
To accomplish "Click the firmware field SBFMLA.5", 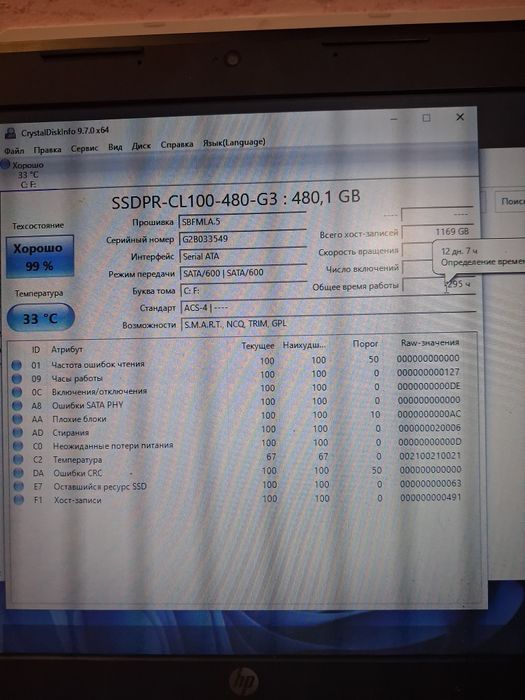I will (242, 221).
